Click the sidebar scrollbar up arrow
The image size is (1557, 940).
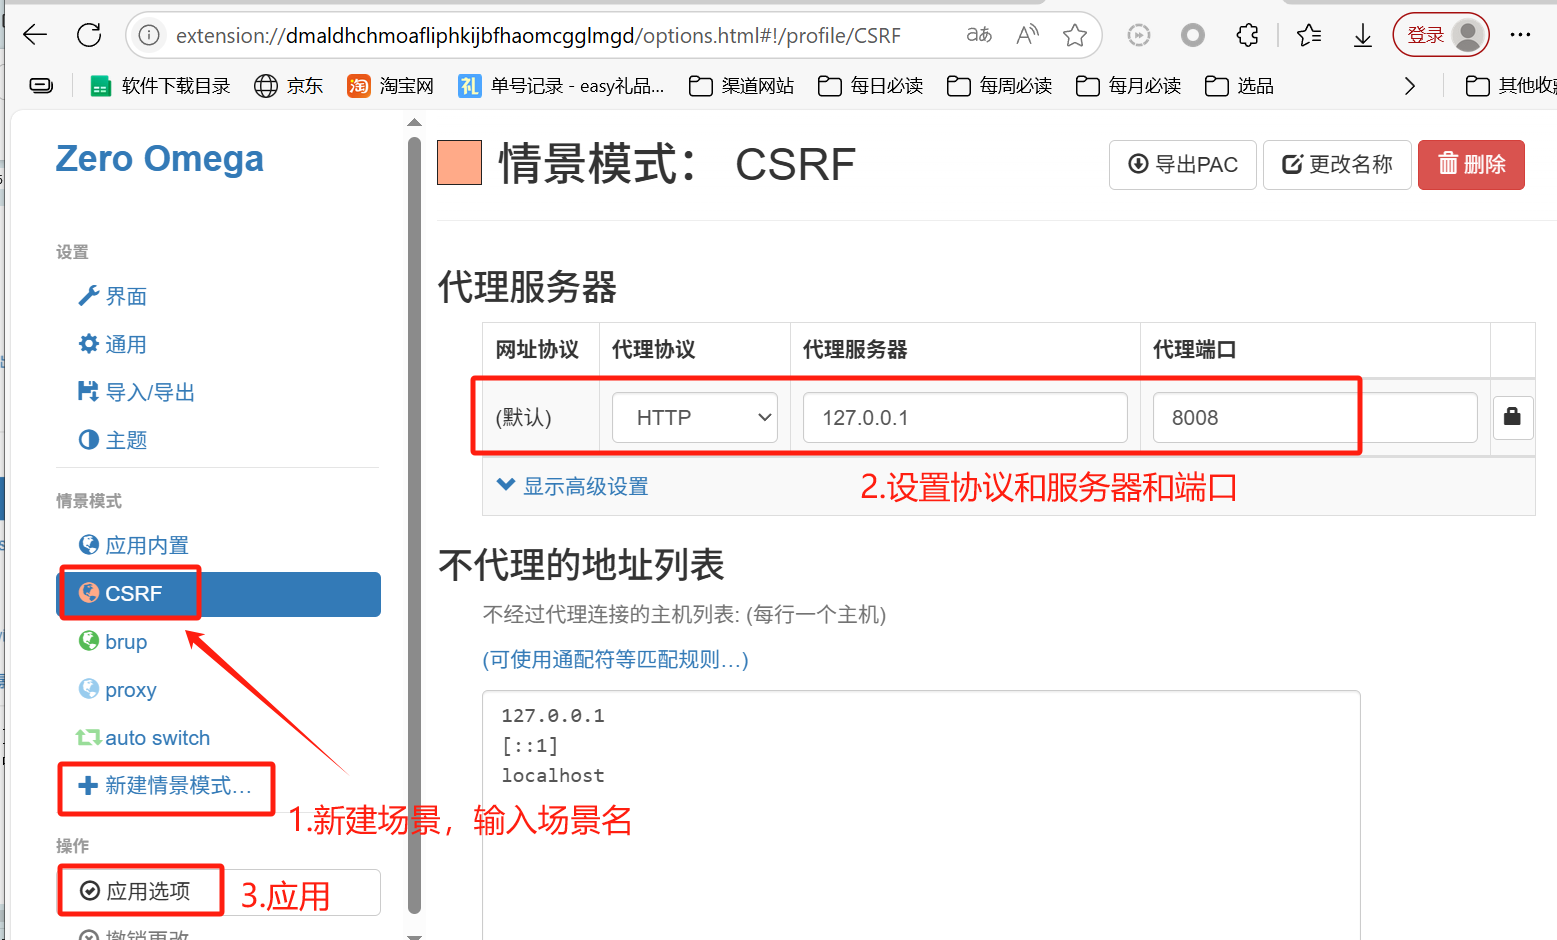tap(415, 123)
